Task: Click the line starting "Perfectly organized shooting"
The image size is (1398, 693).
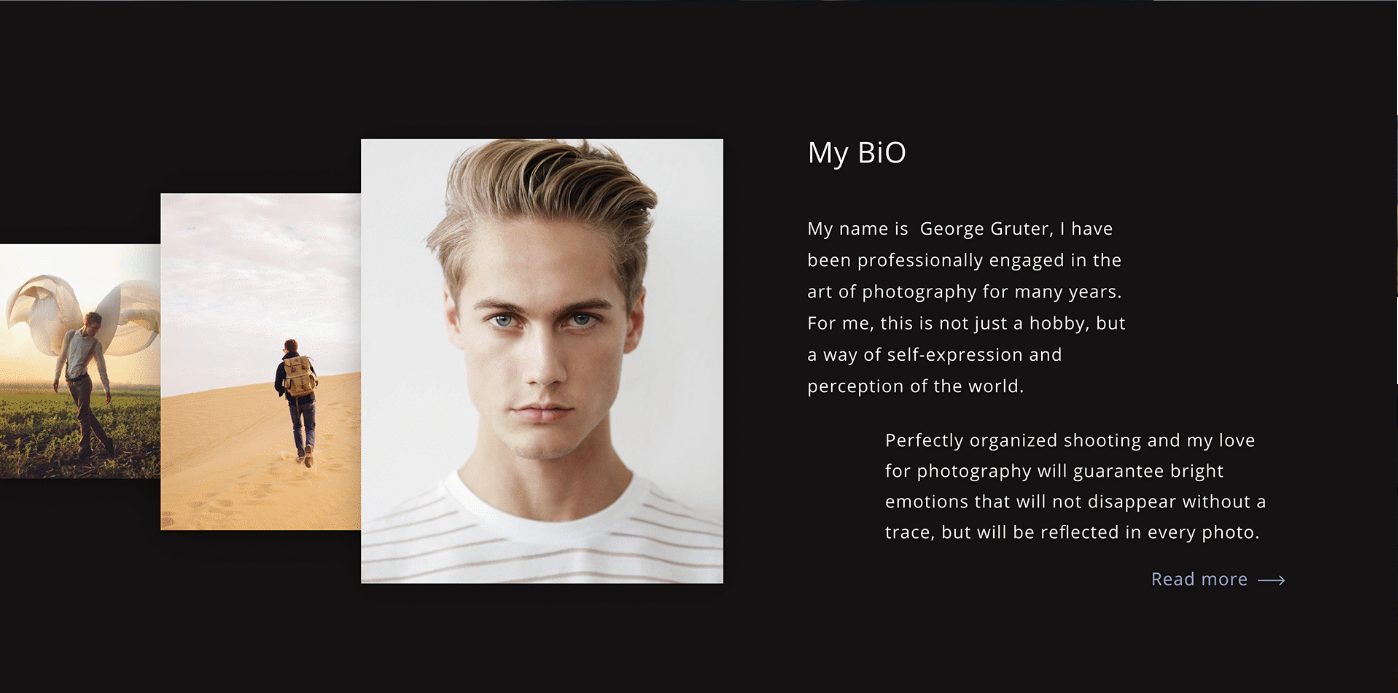Action: pos(1070,440)
